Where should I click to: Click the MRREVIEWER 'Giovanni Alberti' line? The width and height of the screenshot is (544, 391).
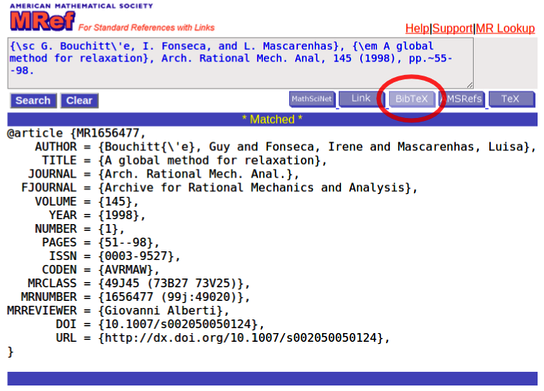[x=118, y=311]
